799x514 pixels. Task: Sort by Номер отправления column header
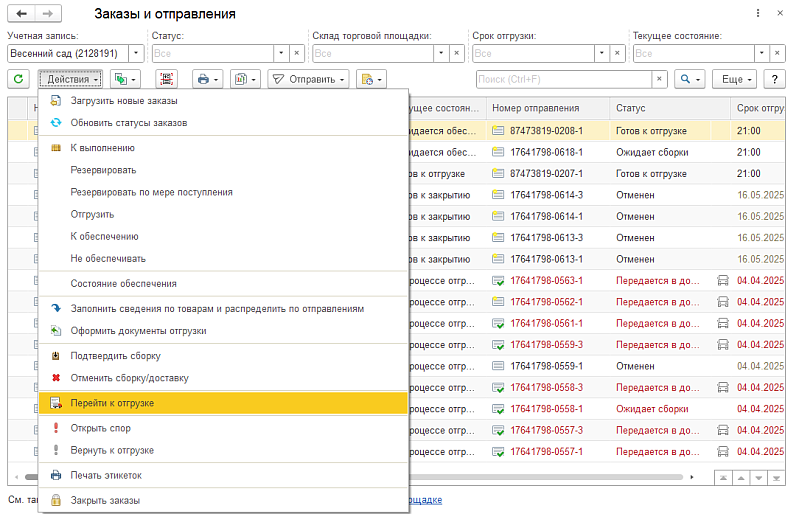click(x=548, y=108)
